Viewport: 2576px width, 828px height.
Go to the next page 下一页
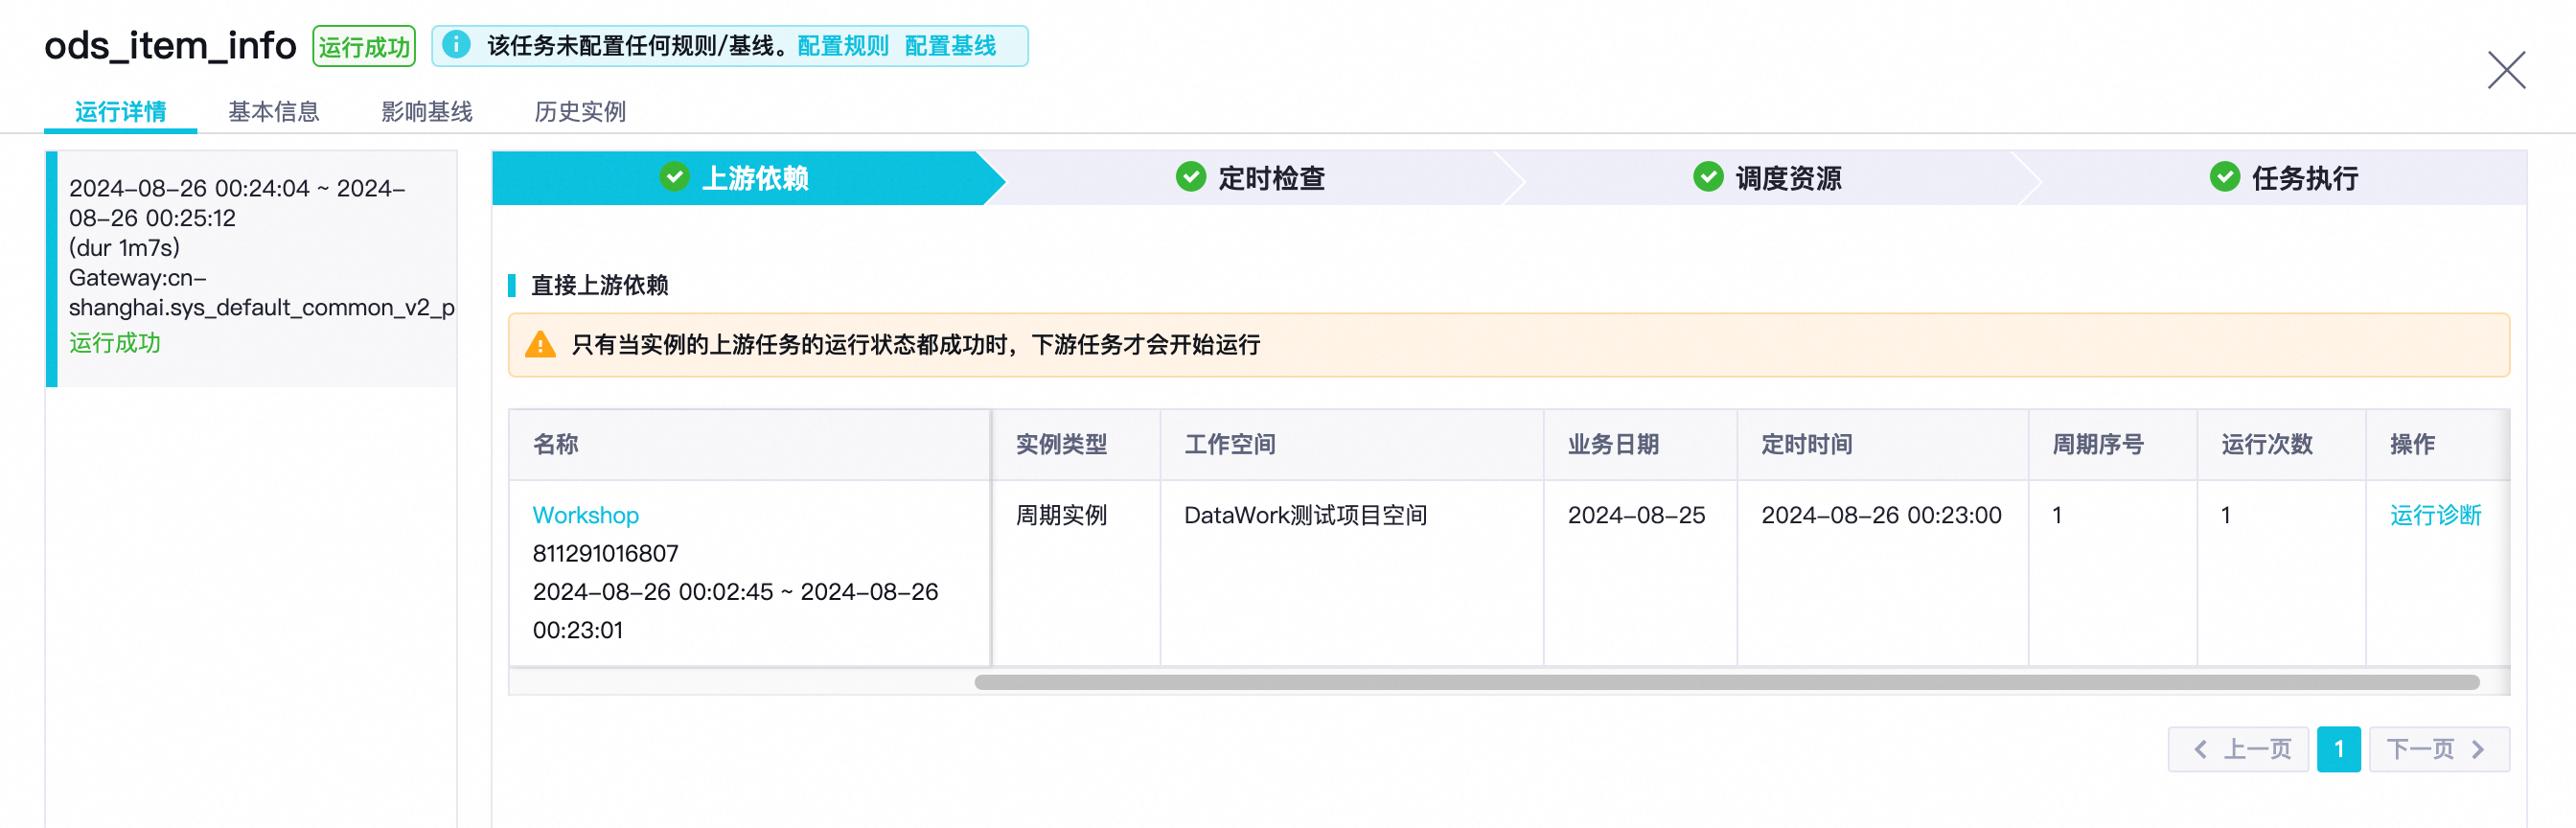2439,749
